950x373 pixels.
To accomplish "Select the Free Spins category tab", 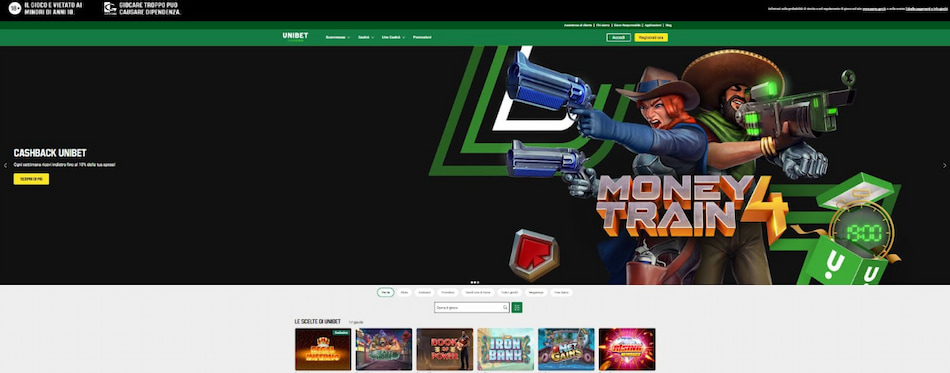I will 561,292.
